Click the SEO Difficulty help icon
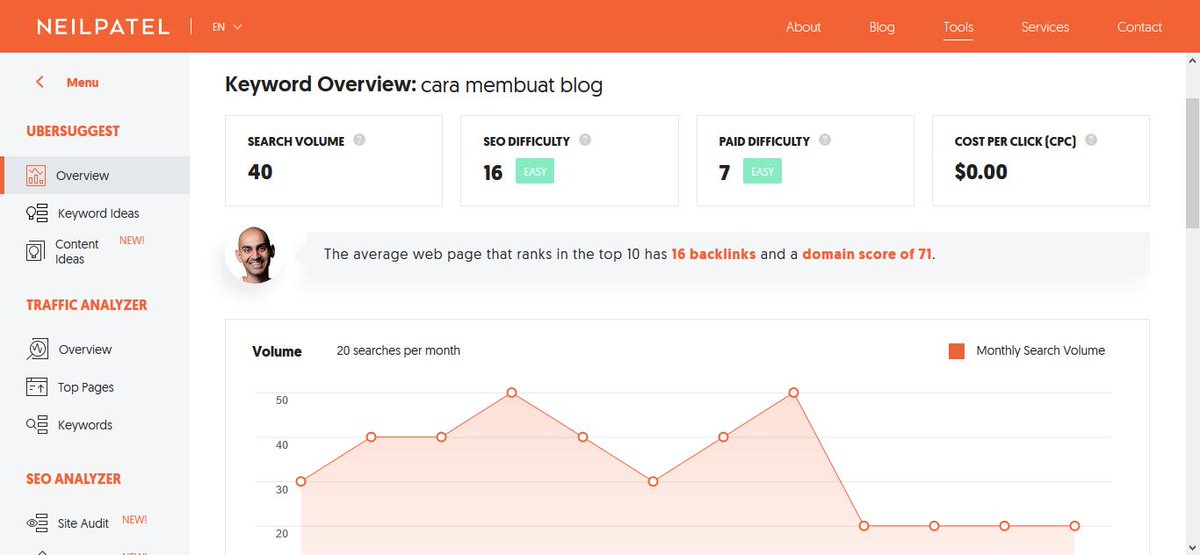This screenshot has height=555, width=1200. (585, 140)
